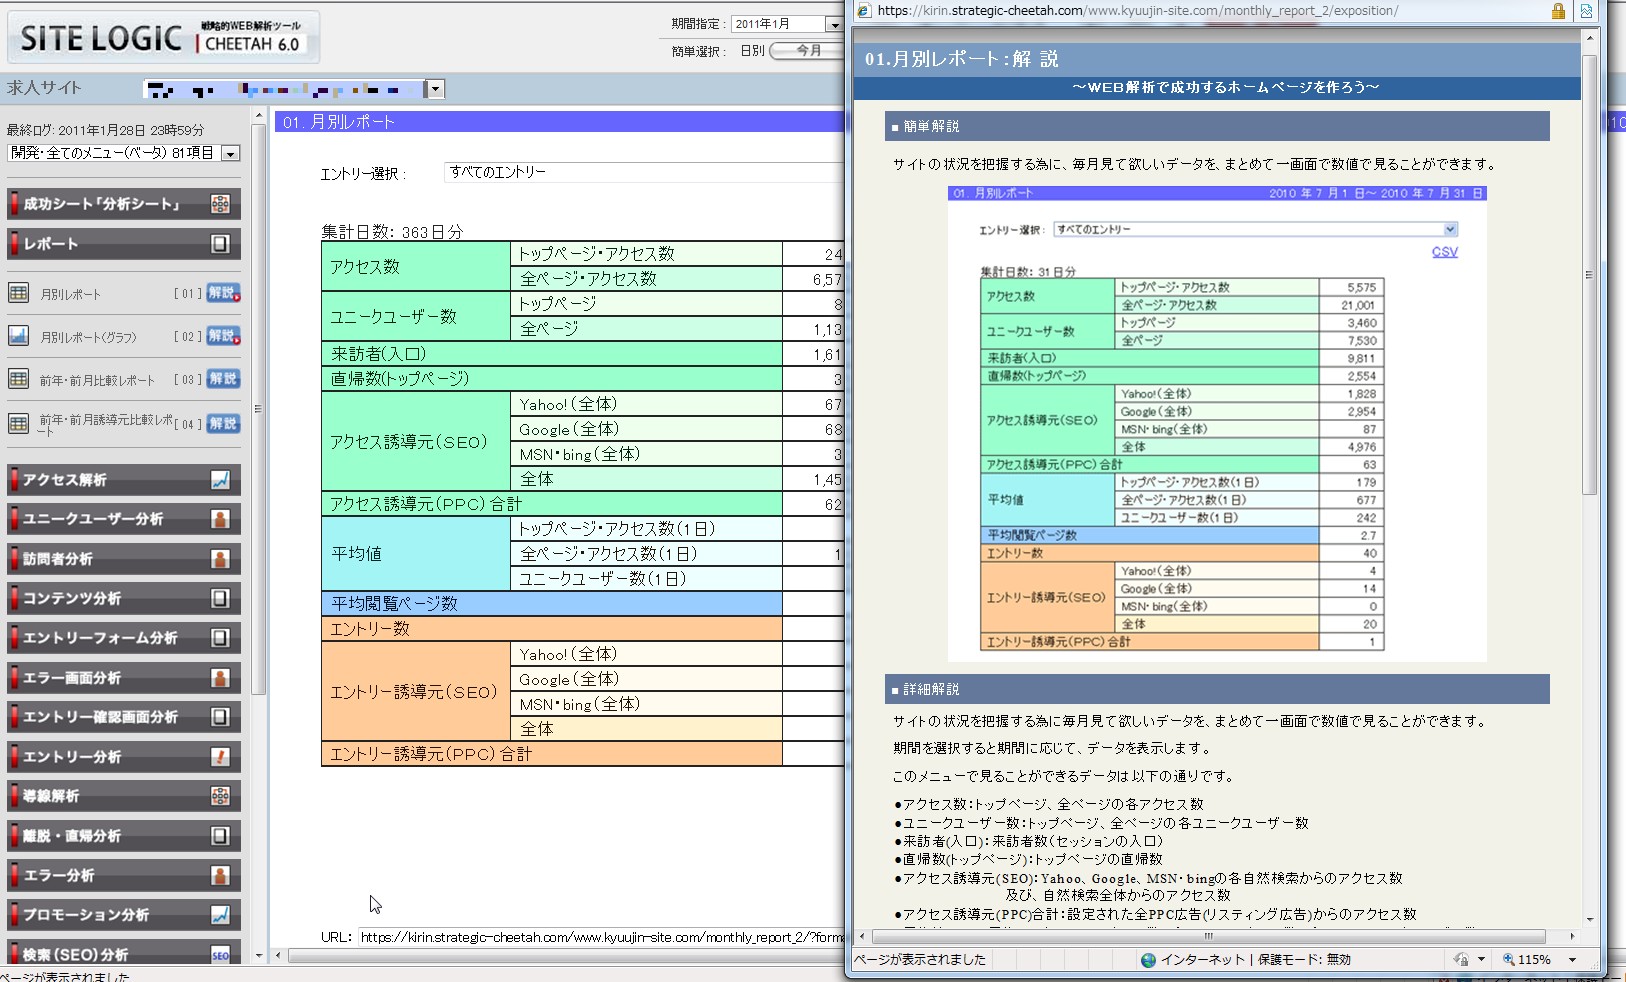This screenshot has width=1626, height=982.
Task: Click the 月別レポート(グラフ) chart icon
Action: [x=18, y=336]
